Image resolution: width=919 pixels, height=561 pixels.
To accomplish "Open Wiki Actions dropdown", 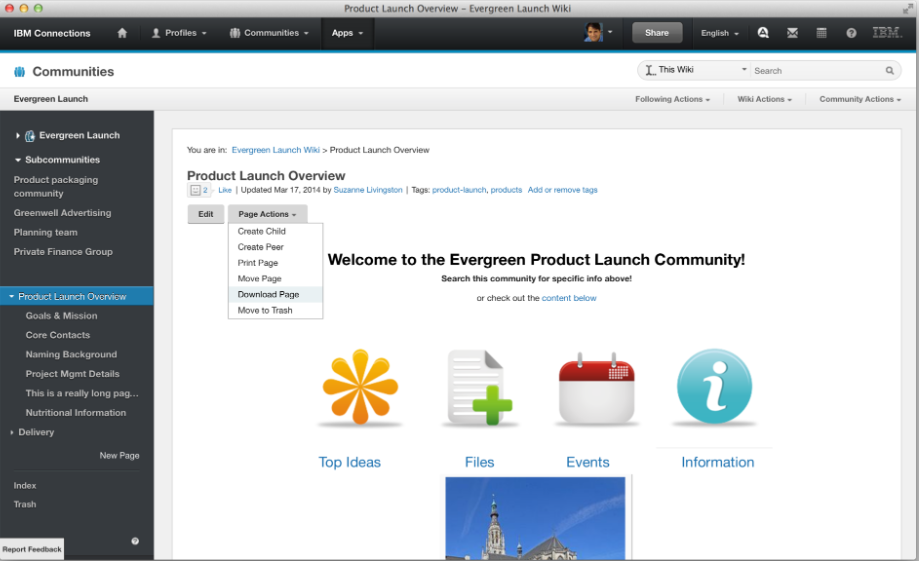I will (x=764, y=99).
